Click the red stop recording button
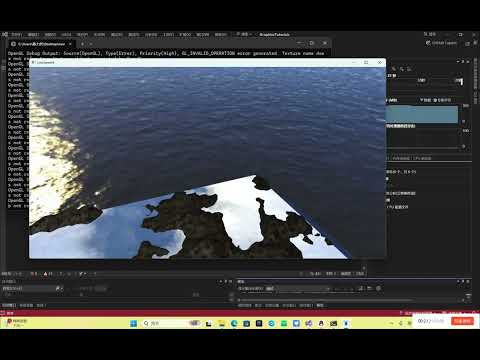 coord(462,321)
